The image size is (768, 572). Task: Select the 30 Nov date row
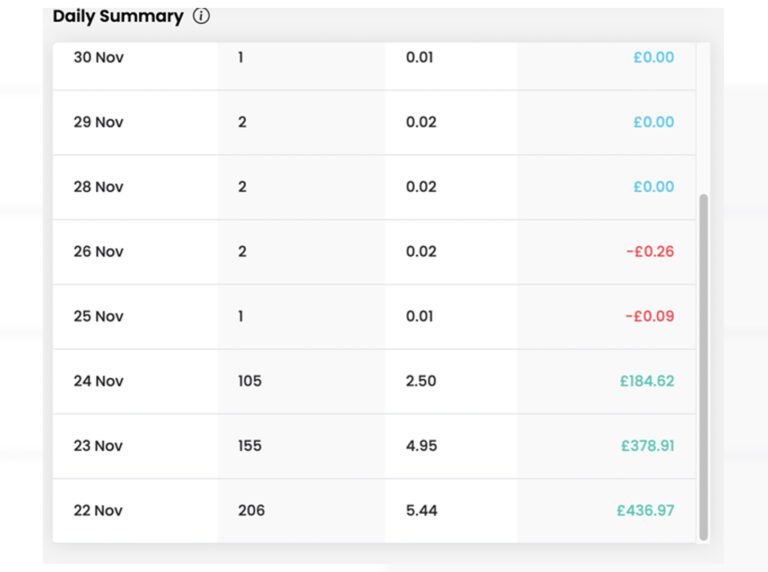[97, 57]
